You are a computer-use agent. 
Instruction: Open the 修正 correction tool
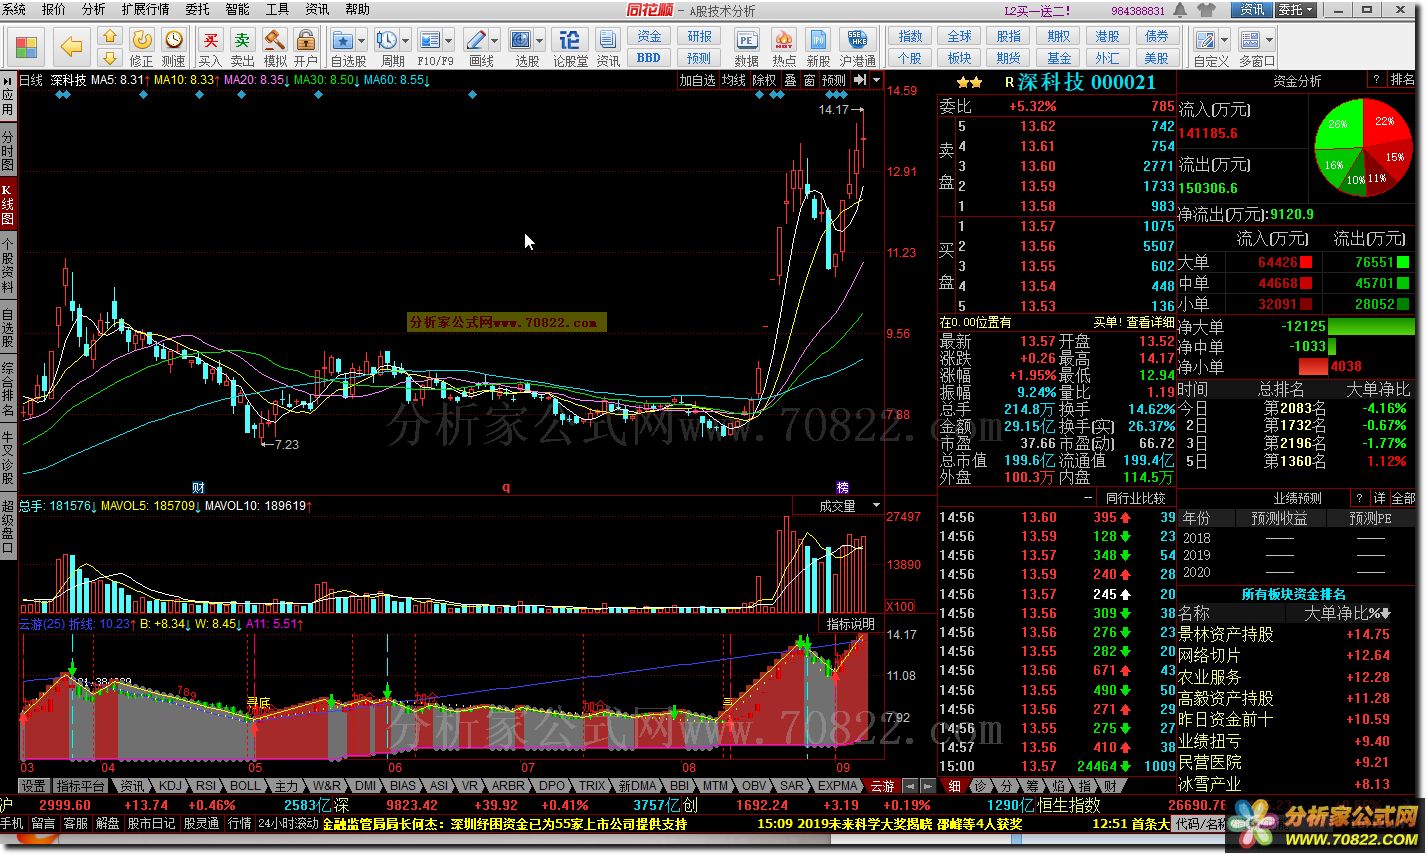(x=142, y=46)
